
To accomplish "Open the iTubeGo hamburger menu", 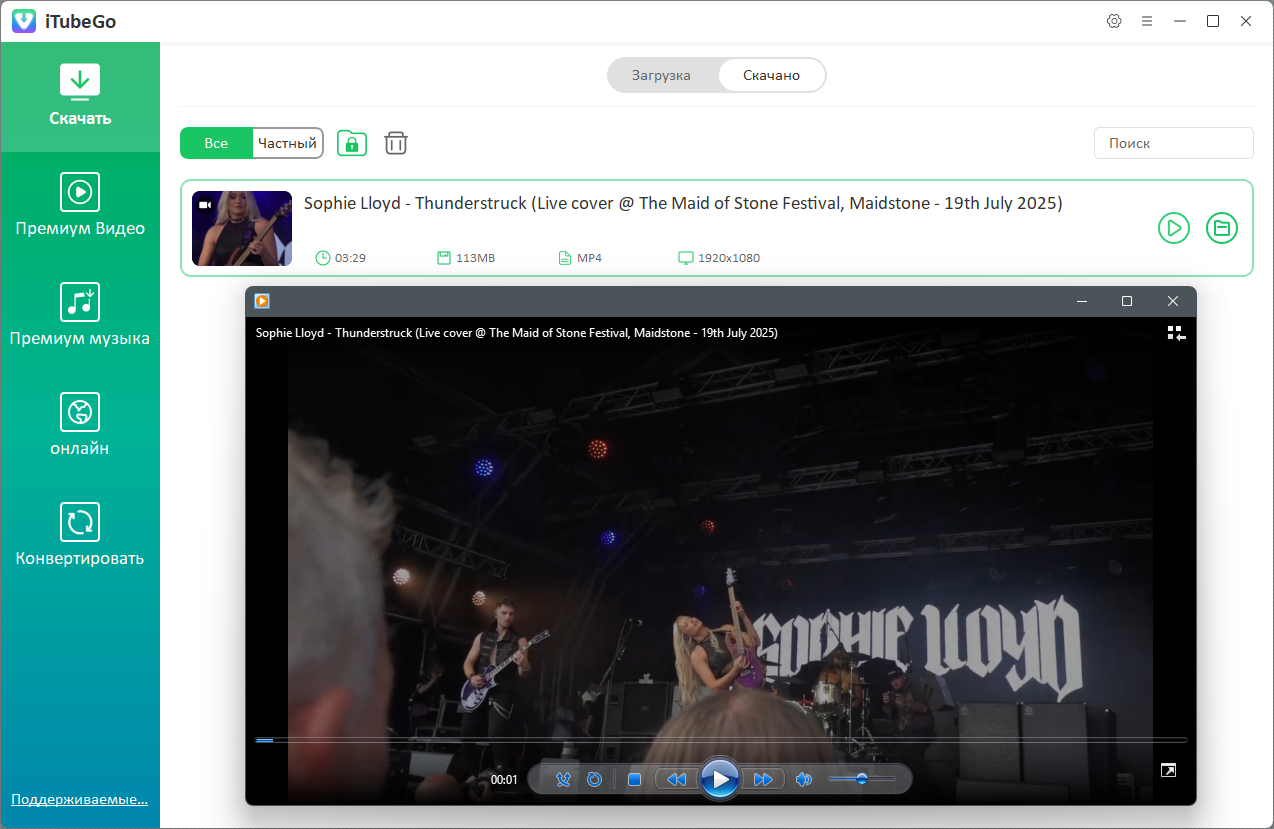I will tap(1147, 21).
